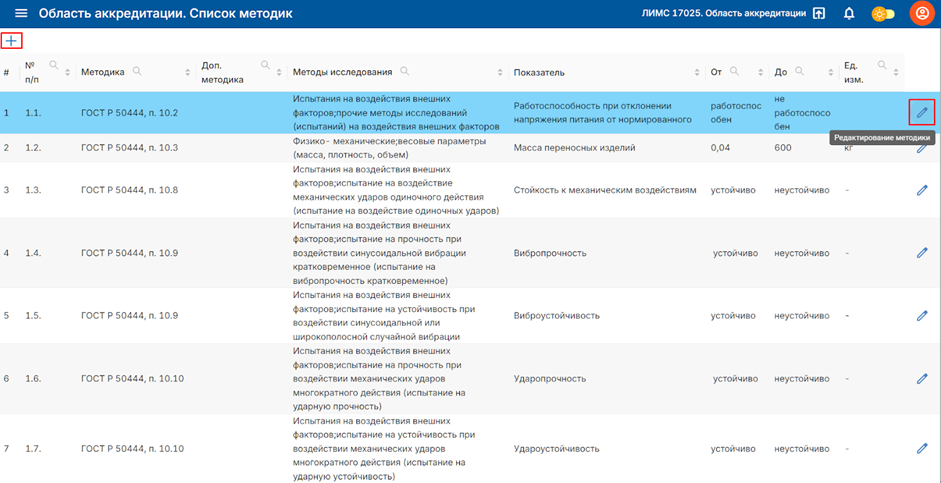Click the pencil edit icon for row 1.1
This screenshot has width=941, height=483.
922,112
